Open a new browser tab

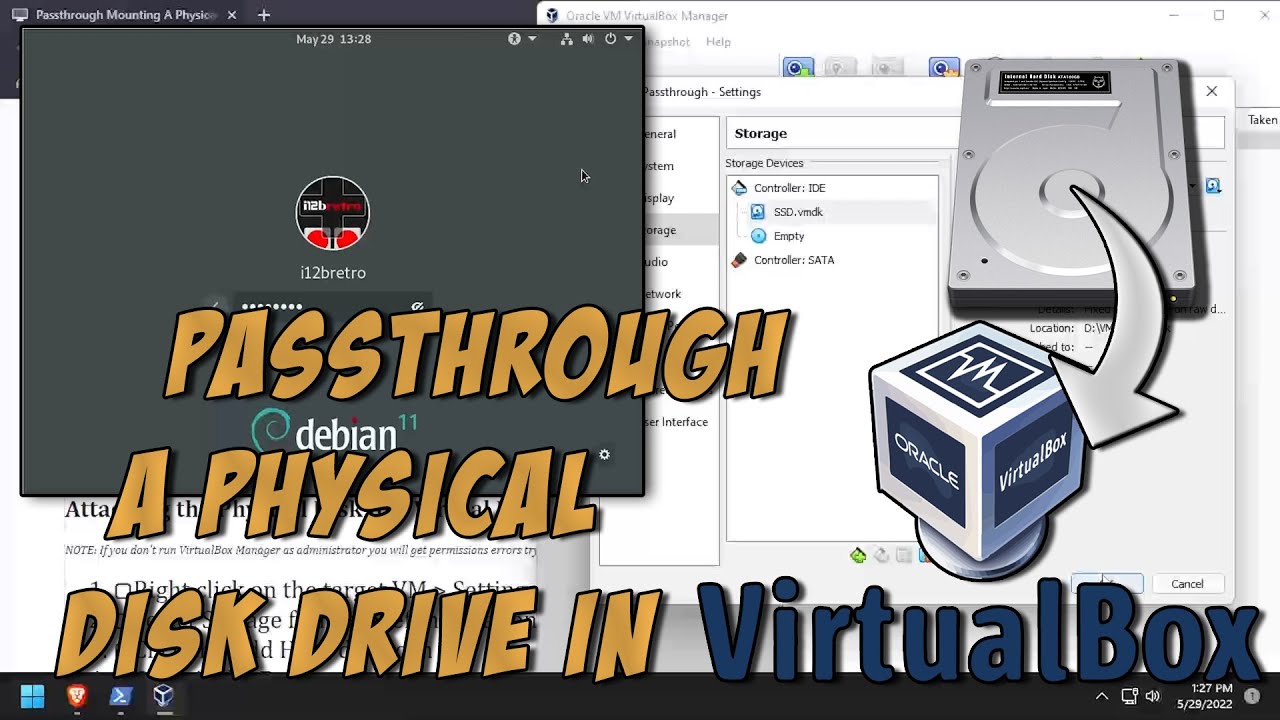coord(264,15)
